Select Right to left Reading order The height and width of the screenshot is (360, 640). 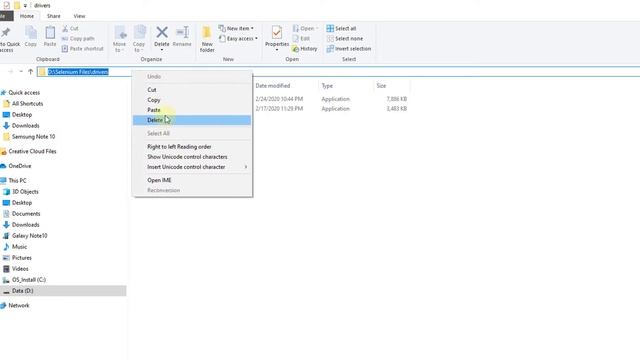192,147
